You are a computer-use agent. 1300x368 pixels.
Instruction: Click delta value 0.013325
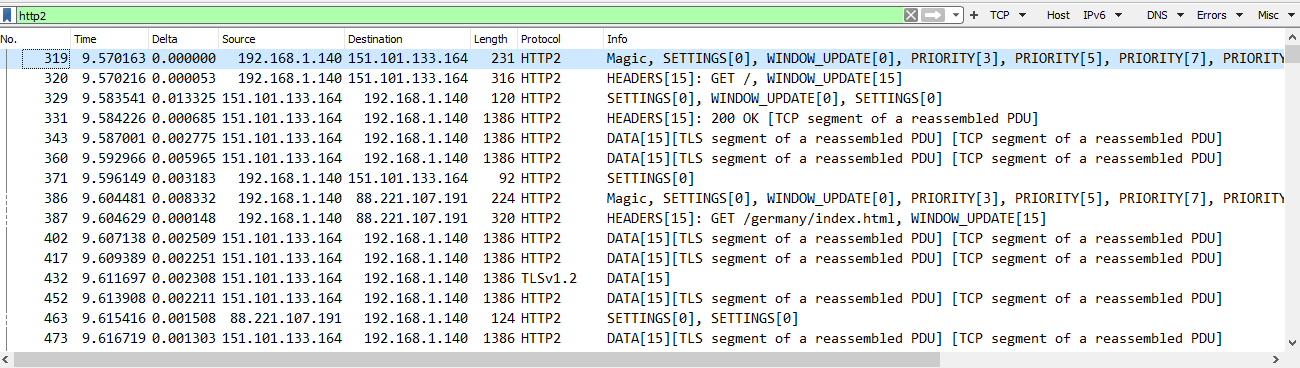pos(183,98)
